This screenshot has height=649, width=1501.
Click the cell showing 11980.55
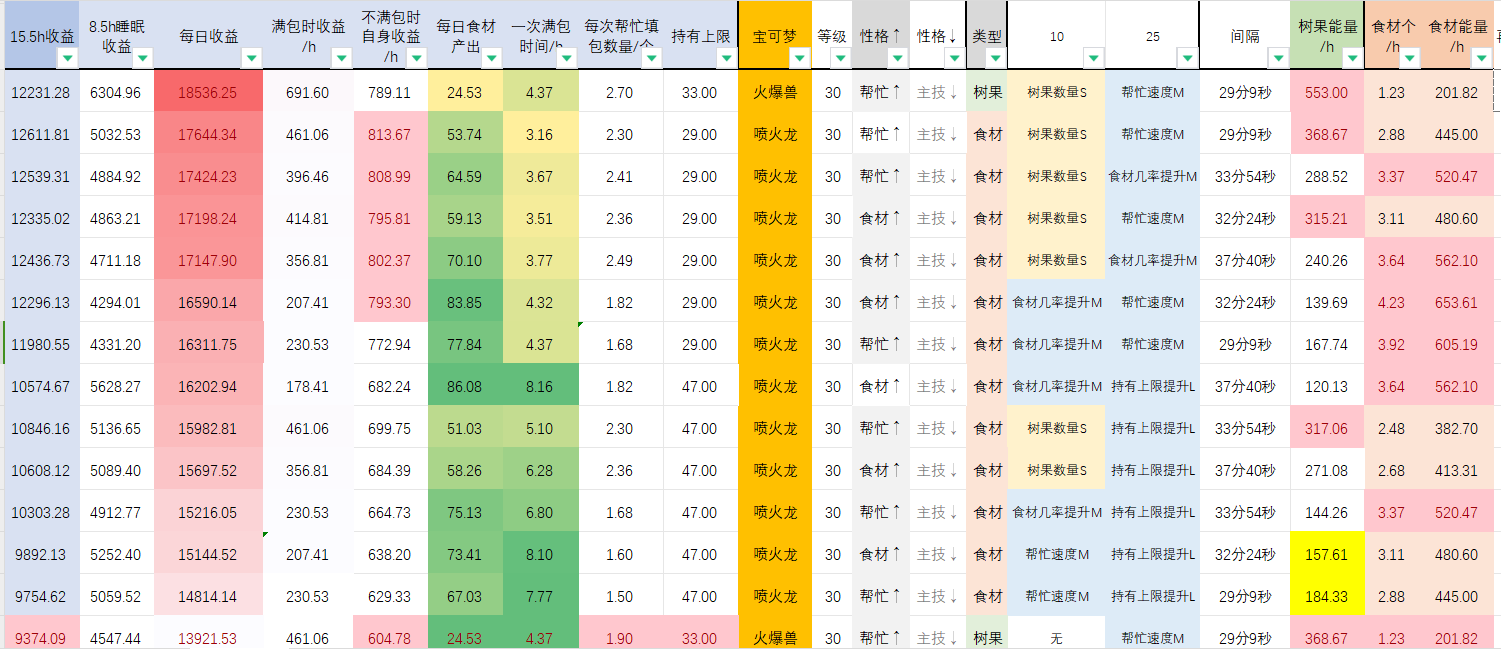point(40,344)
